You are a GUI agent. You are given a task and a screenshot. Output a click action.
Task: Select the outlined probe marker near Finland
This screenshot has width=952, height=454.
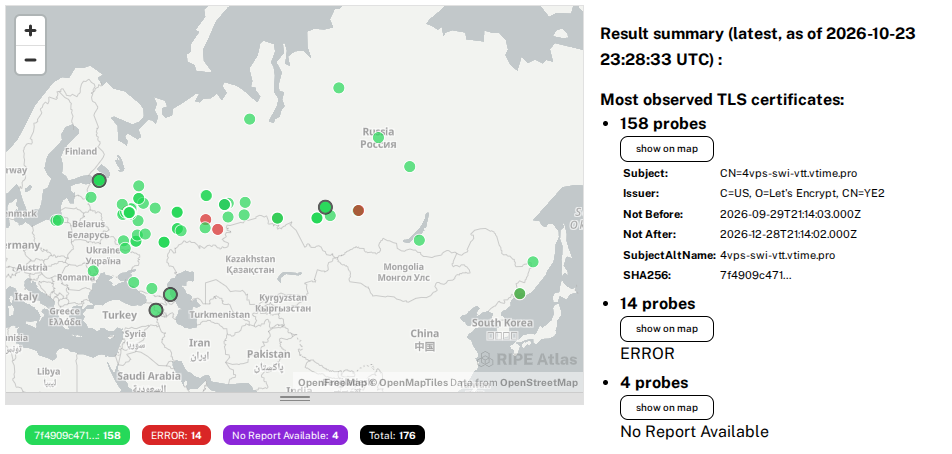99,180
